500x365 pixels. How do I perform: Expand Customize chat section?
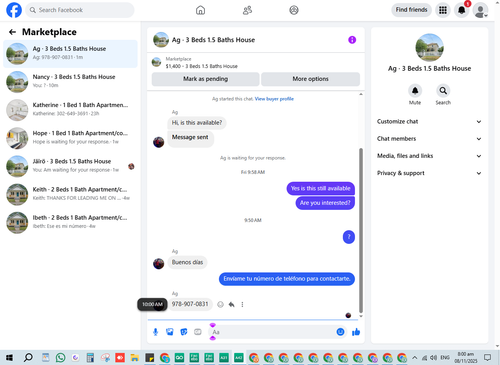pyautogui.click(x=429, y=122)
